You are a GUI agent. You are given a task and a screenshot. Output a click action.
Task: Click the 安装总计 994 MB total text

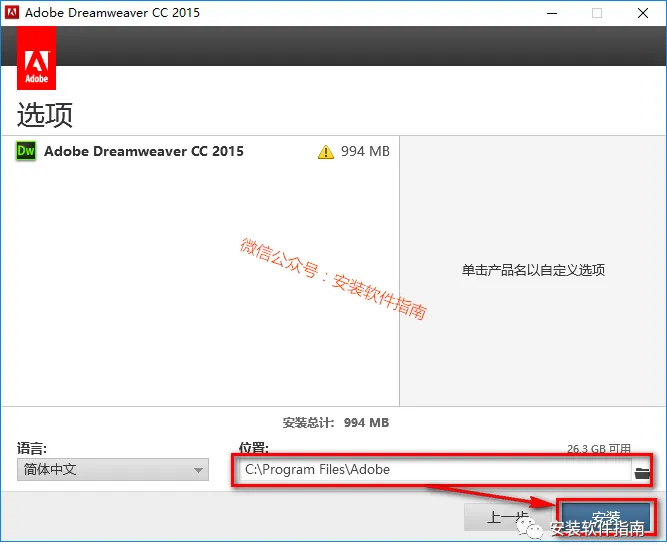(336, 422)
